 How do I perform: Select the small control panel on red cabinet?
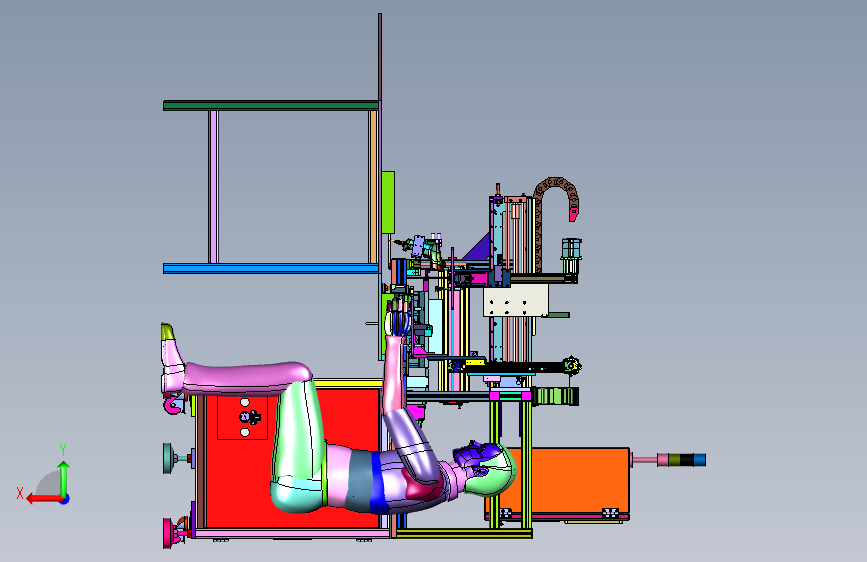click(242, 417)
